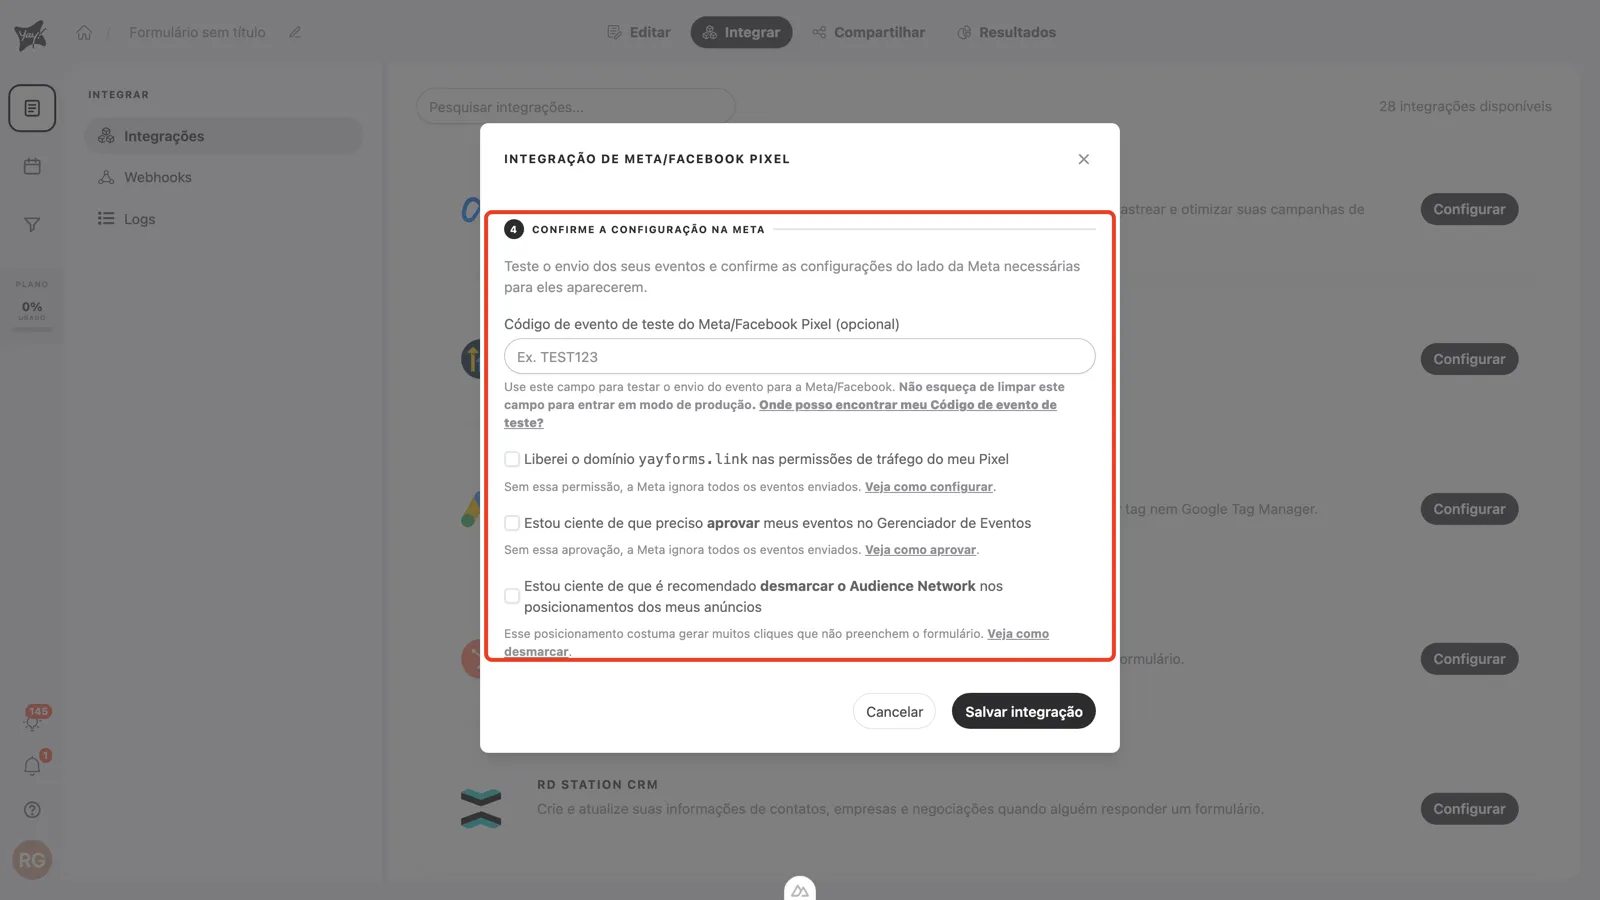1600x900 pixels.
Task: Open help question mark icon
Action: 32,810
